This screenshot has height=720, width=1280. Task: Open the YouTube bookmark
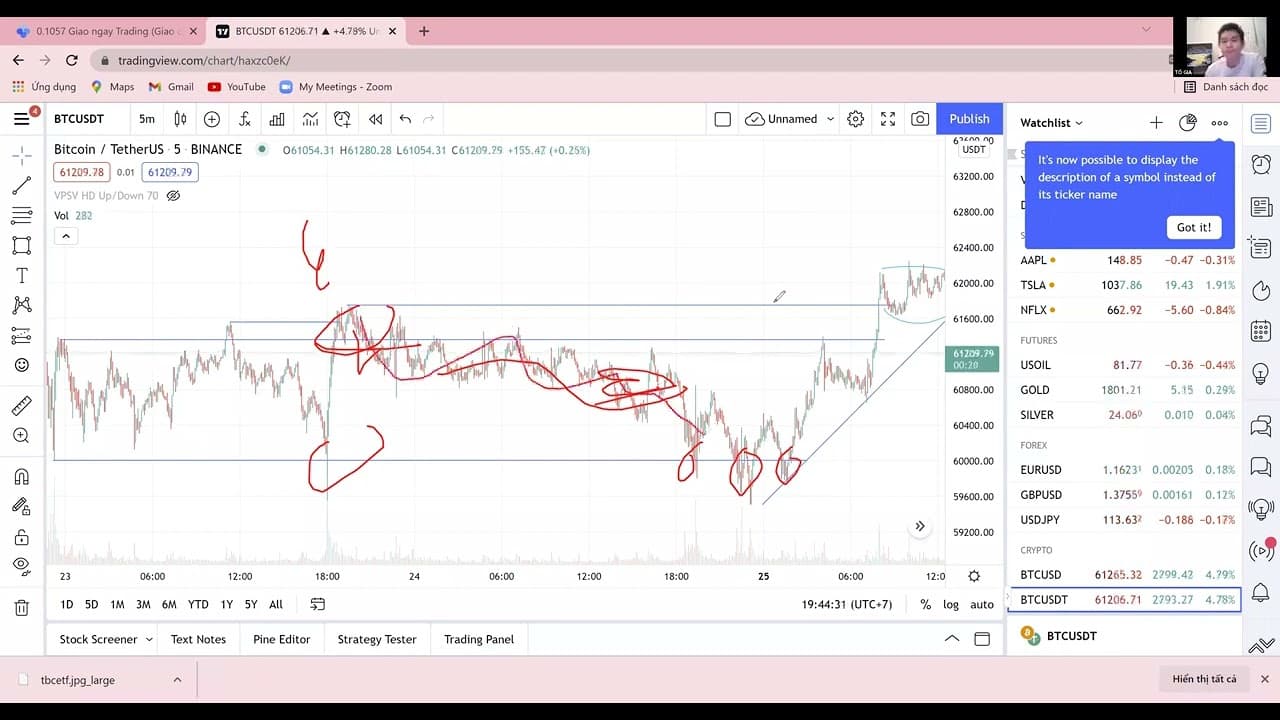point(236,87)
